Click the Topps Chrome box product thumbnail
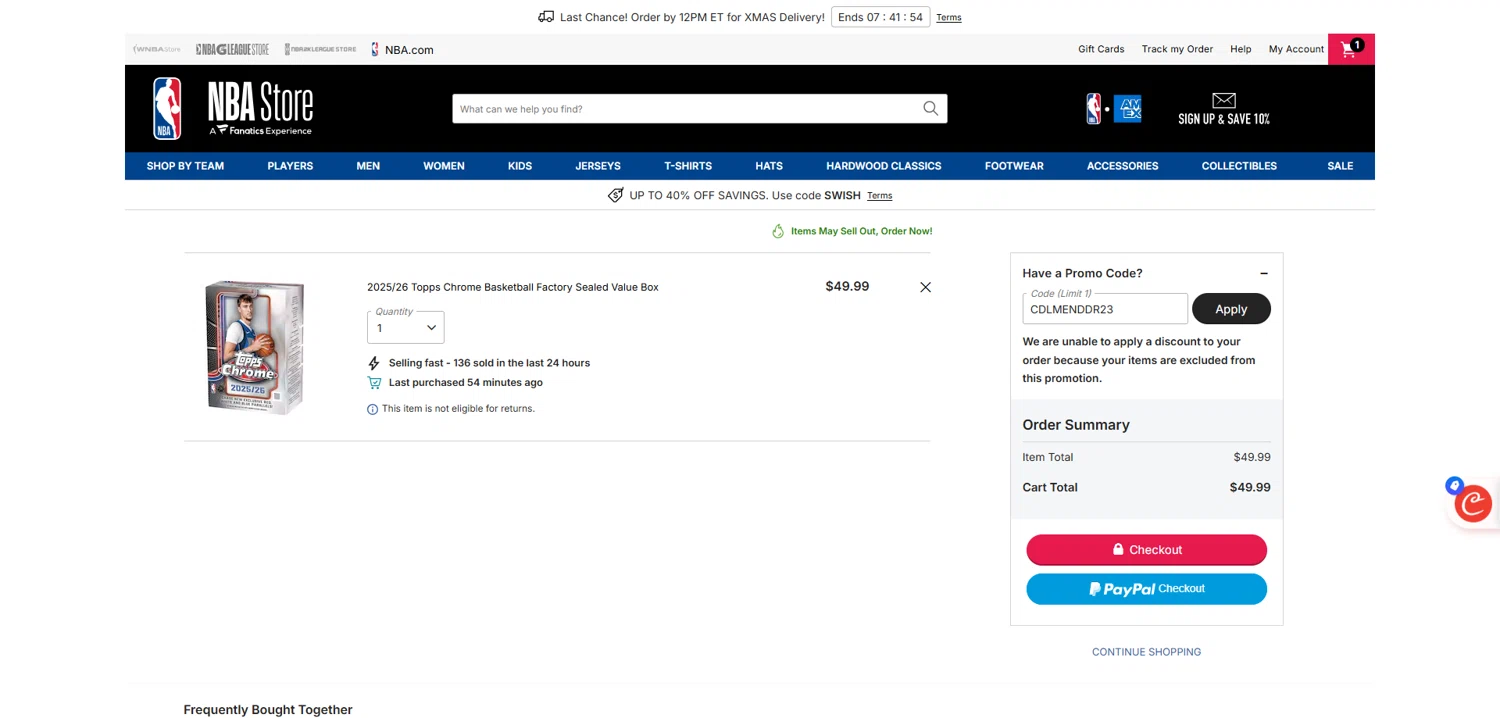Screen dimensions: 1500x718 pos(255,347)
